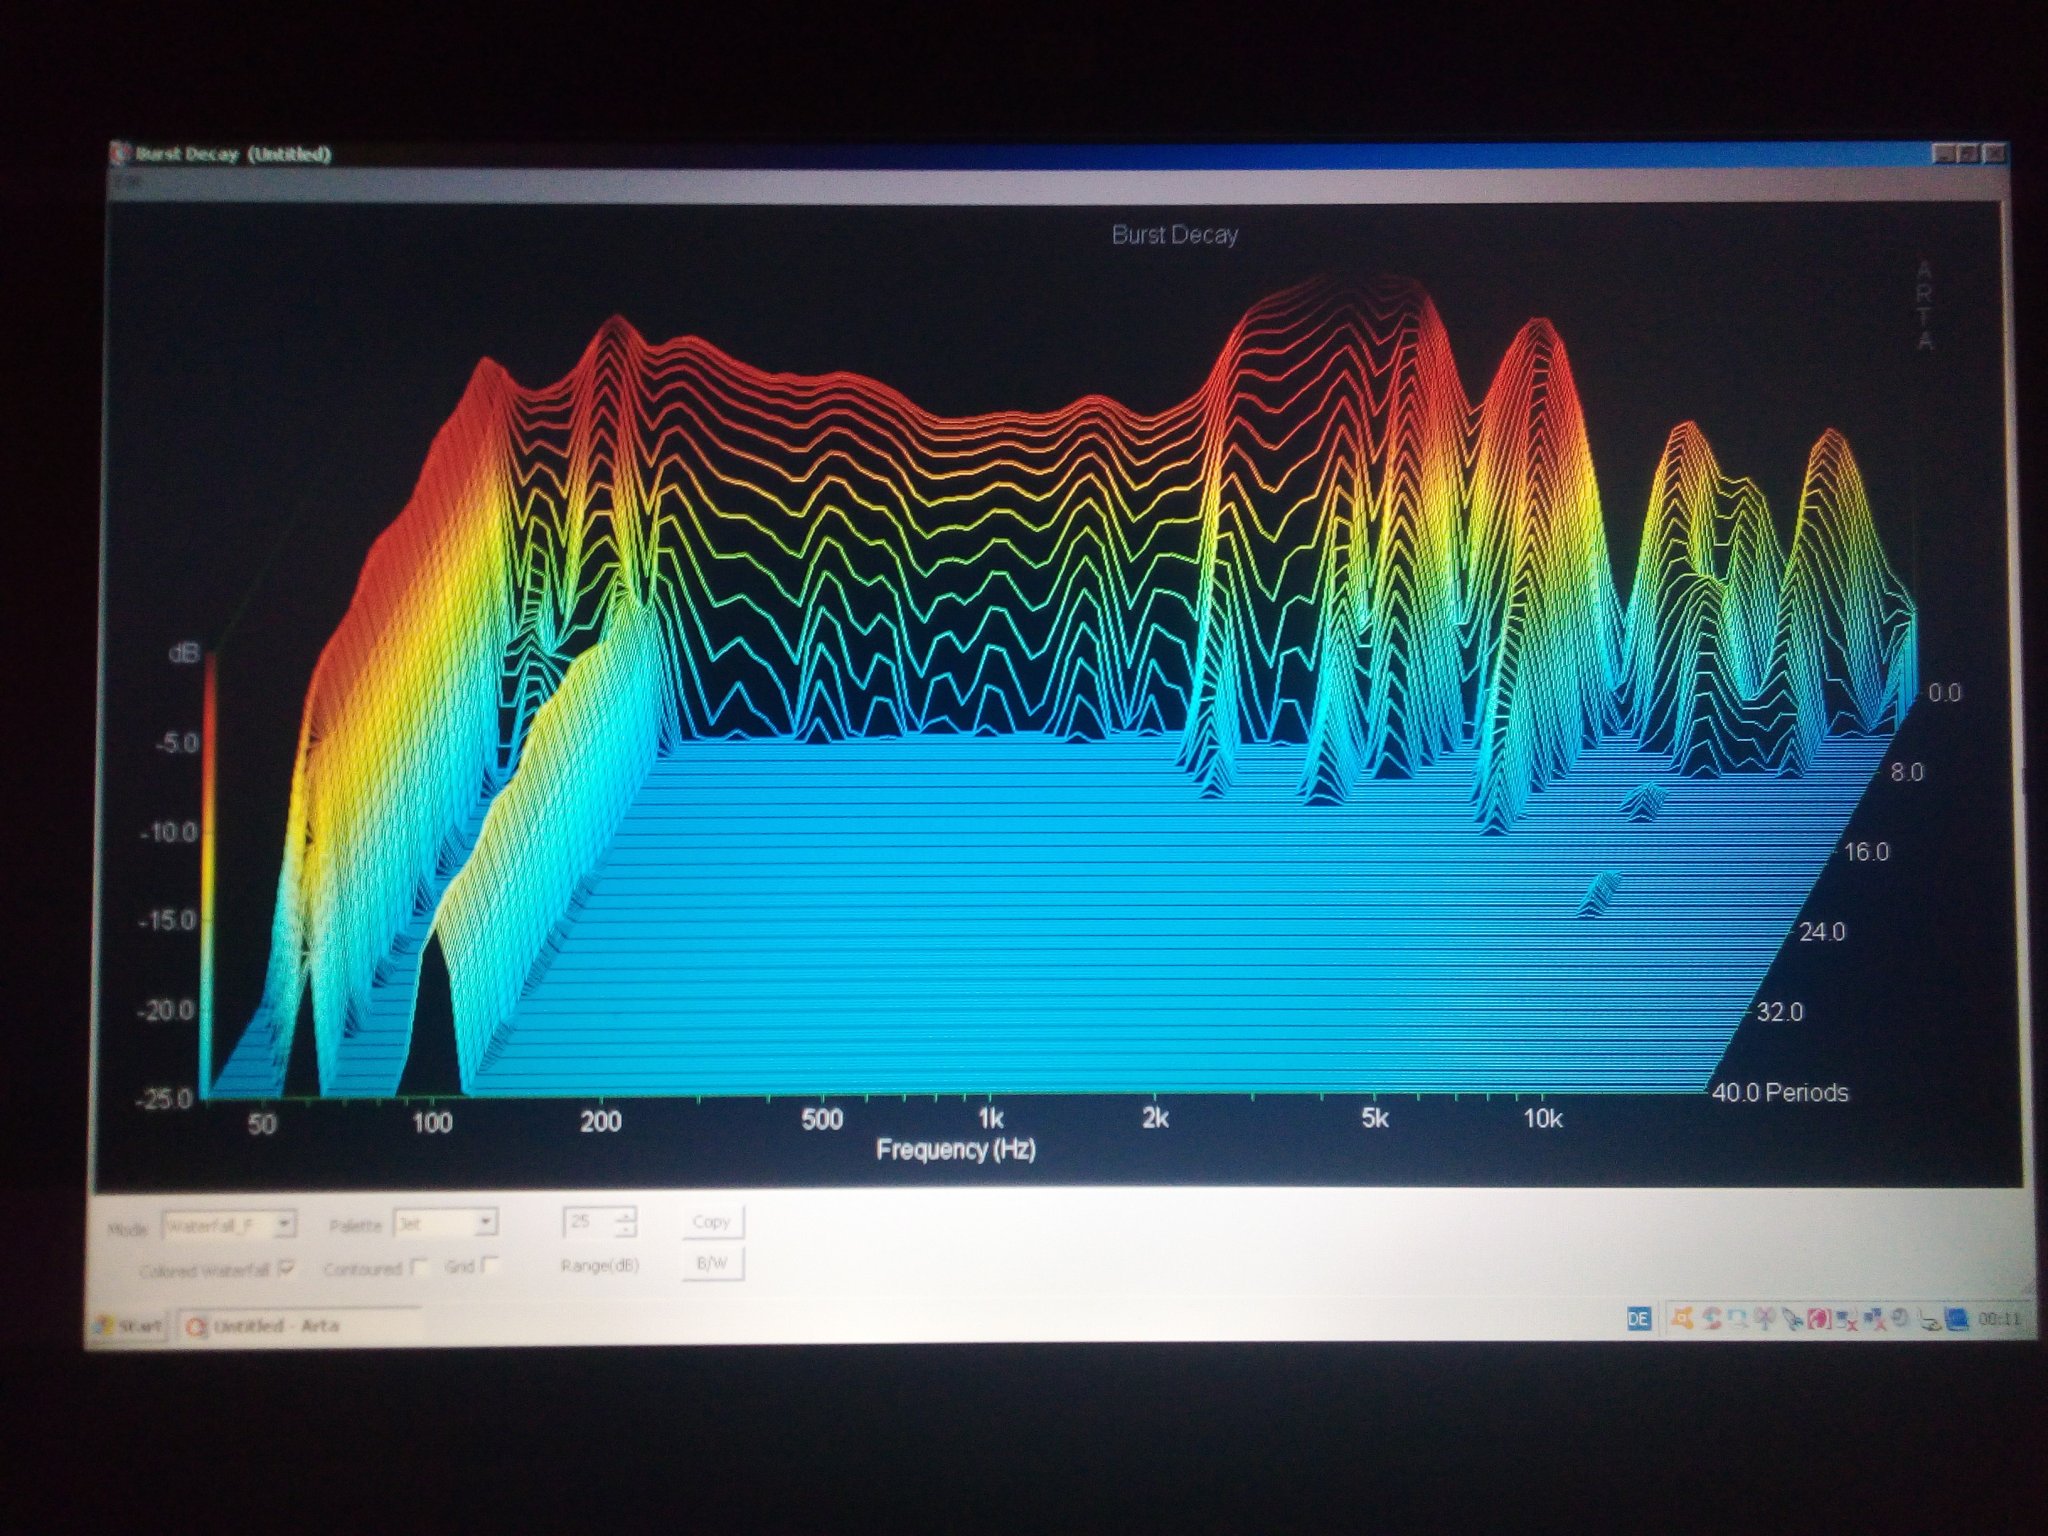Open the Palette dropdown set to Jet
This screenshot has height=1536, width=2048.
pyautogui.click(x=445, y=1222)
